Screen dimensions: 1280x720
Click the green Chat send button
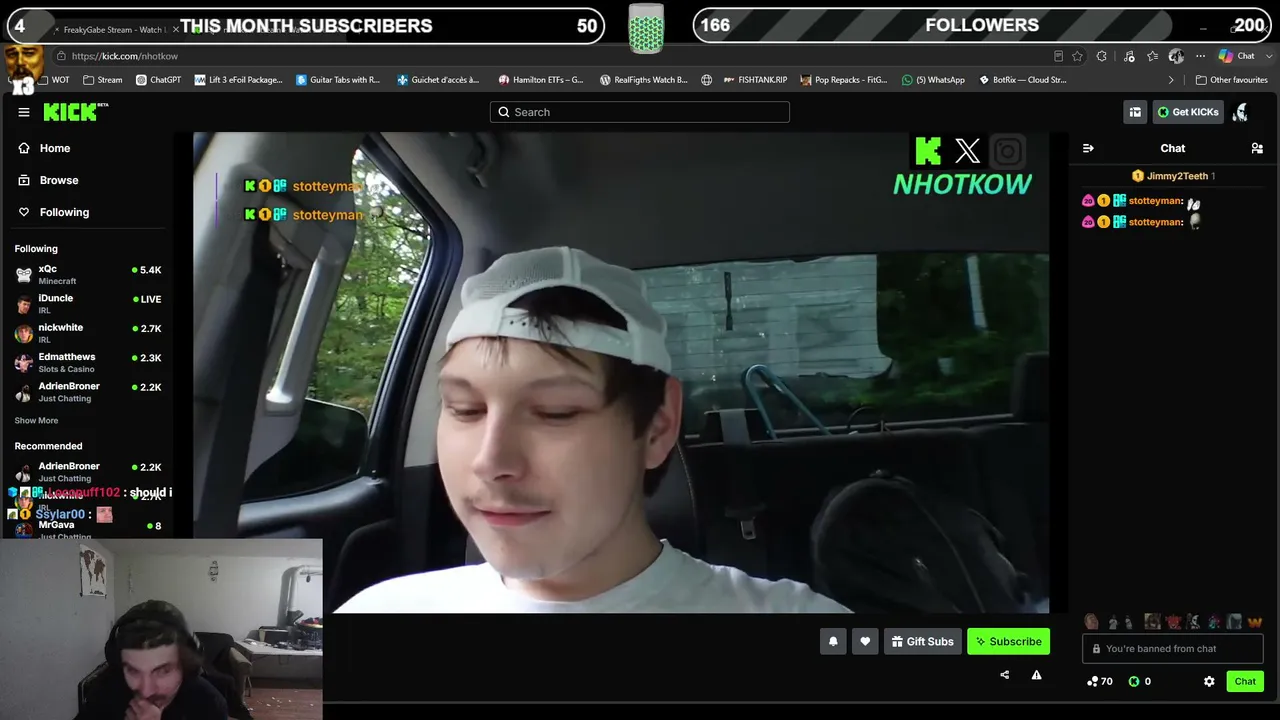coord(1245,681)
